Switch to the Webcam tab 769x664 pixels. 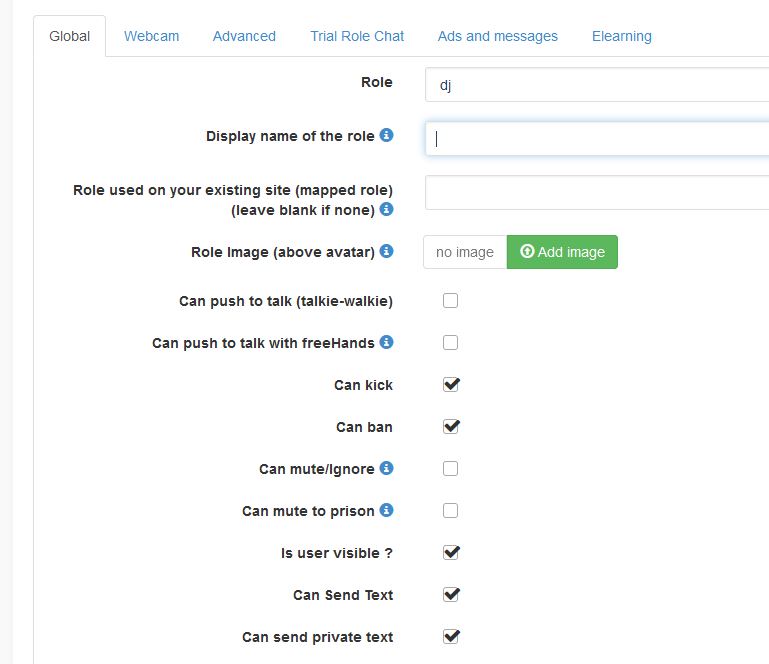click(151, 36)
